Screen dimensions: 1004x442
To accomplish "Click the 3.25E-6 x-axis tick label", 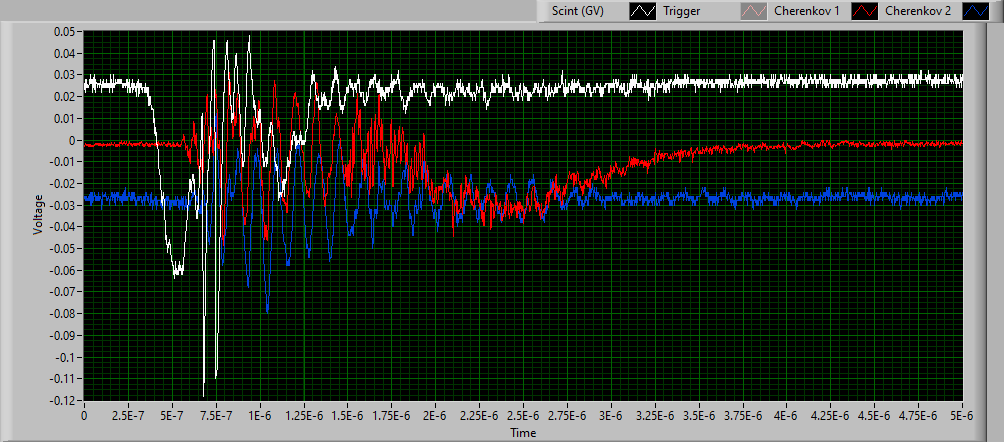I will tap(655, 415).
